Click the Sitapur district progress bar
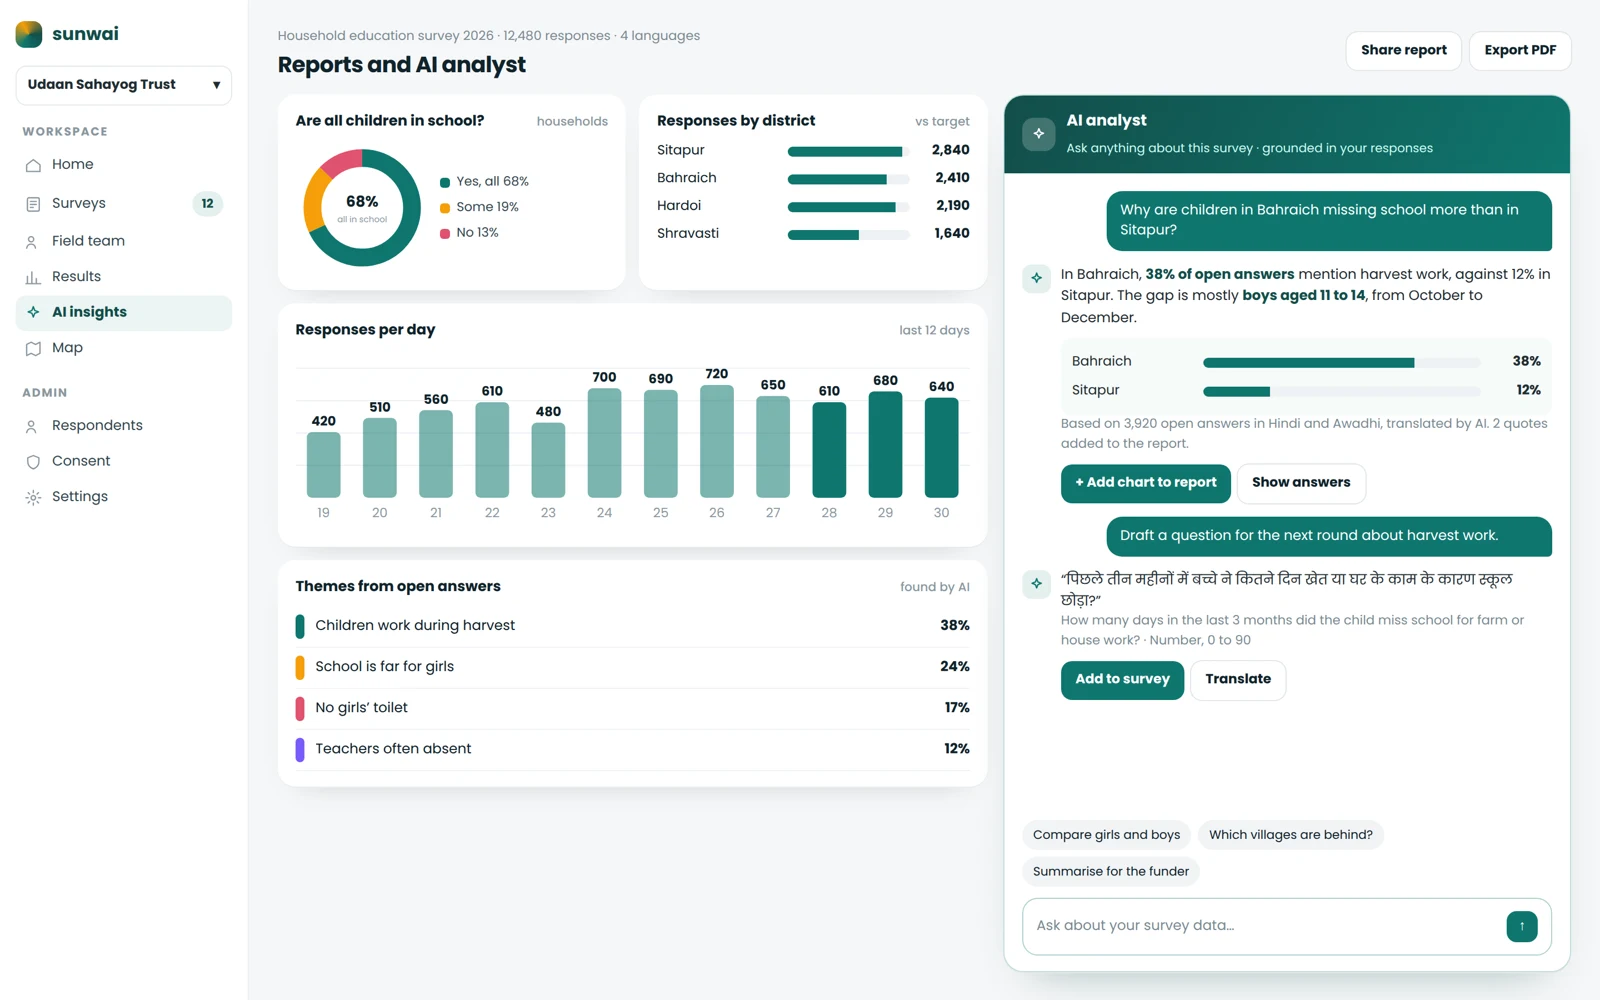 [848, 152]
